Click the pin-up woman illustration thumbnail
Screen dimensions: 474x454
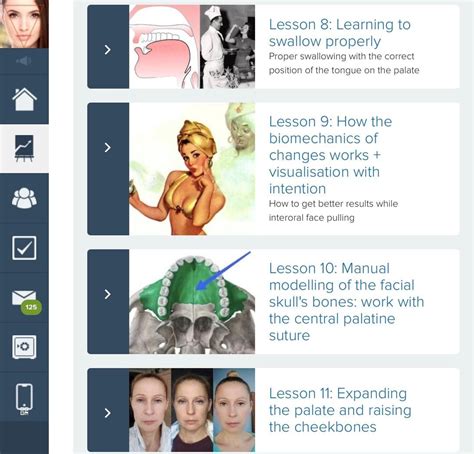[x=192, y=169]
